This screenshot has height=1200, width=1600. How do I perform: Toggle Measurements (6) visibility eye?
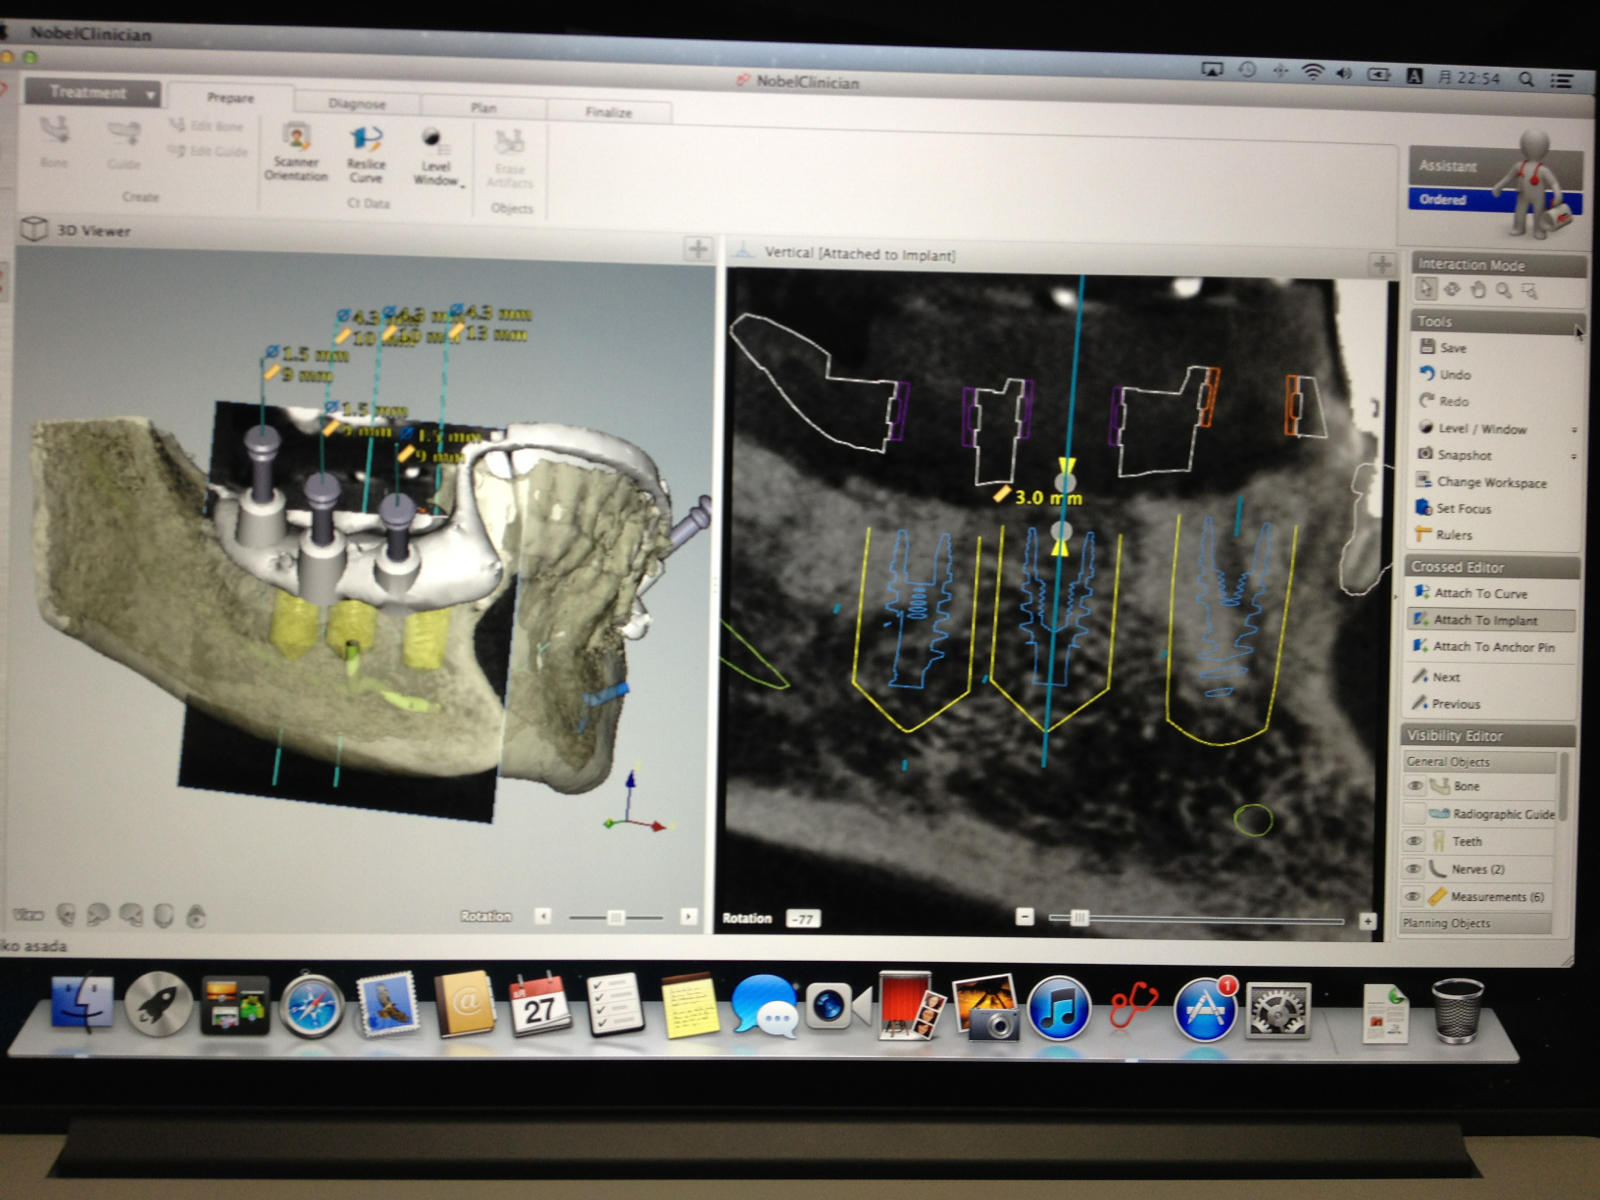(x=1413, y=897)
